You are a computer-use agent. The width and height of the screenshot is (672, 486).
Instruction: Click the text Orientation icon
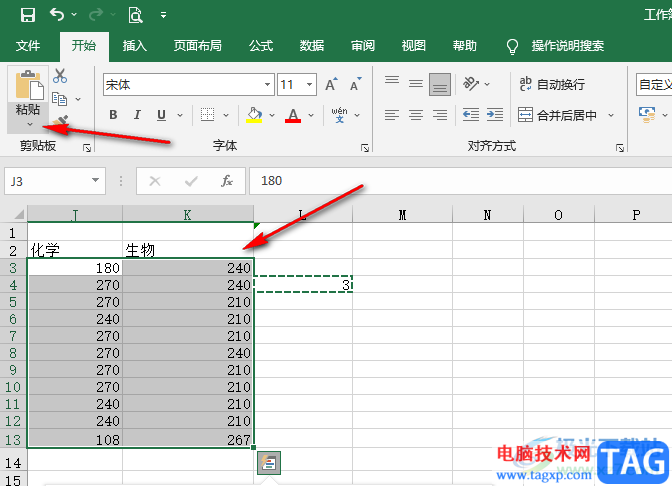471,84
